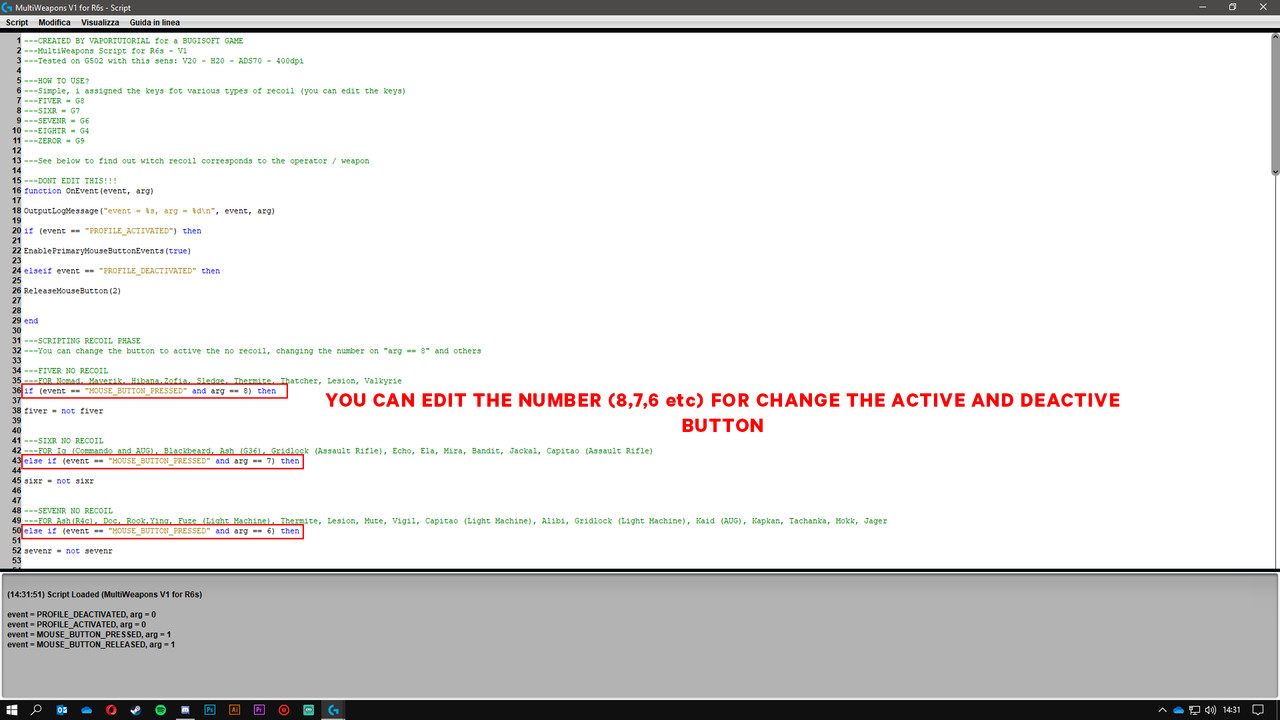The width and height of the screenshot is (1280, 720).
Task: Open Outlook from the taskbar
Action: pyautogui.click(x=62, y=710)
